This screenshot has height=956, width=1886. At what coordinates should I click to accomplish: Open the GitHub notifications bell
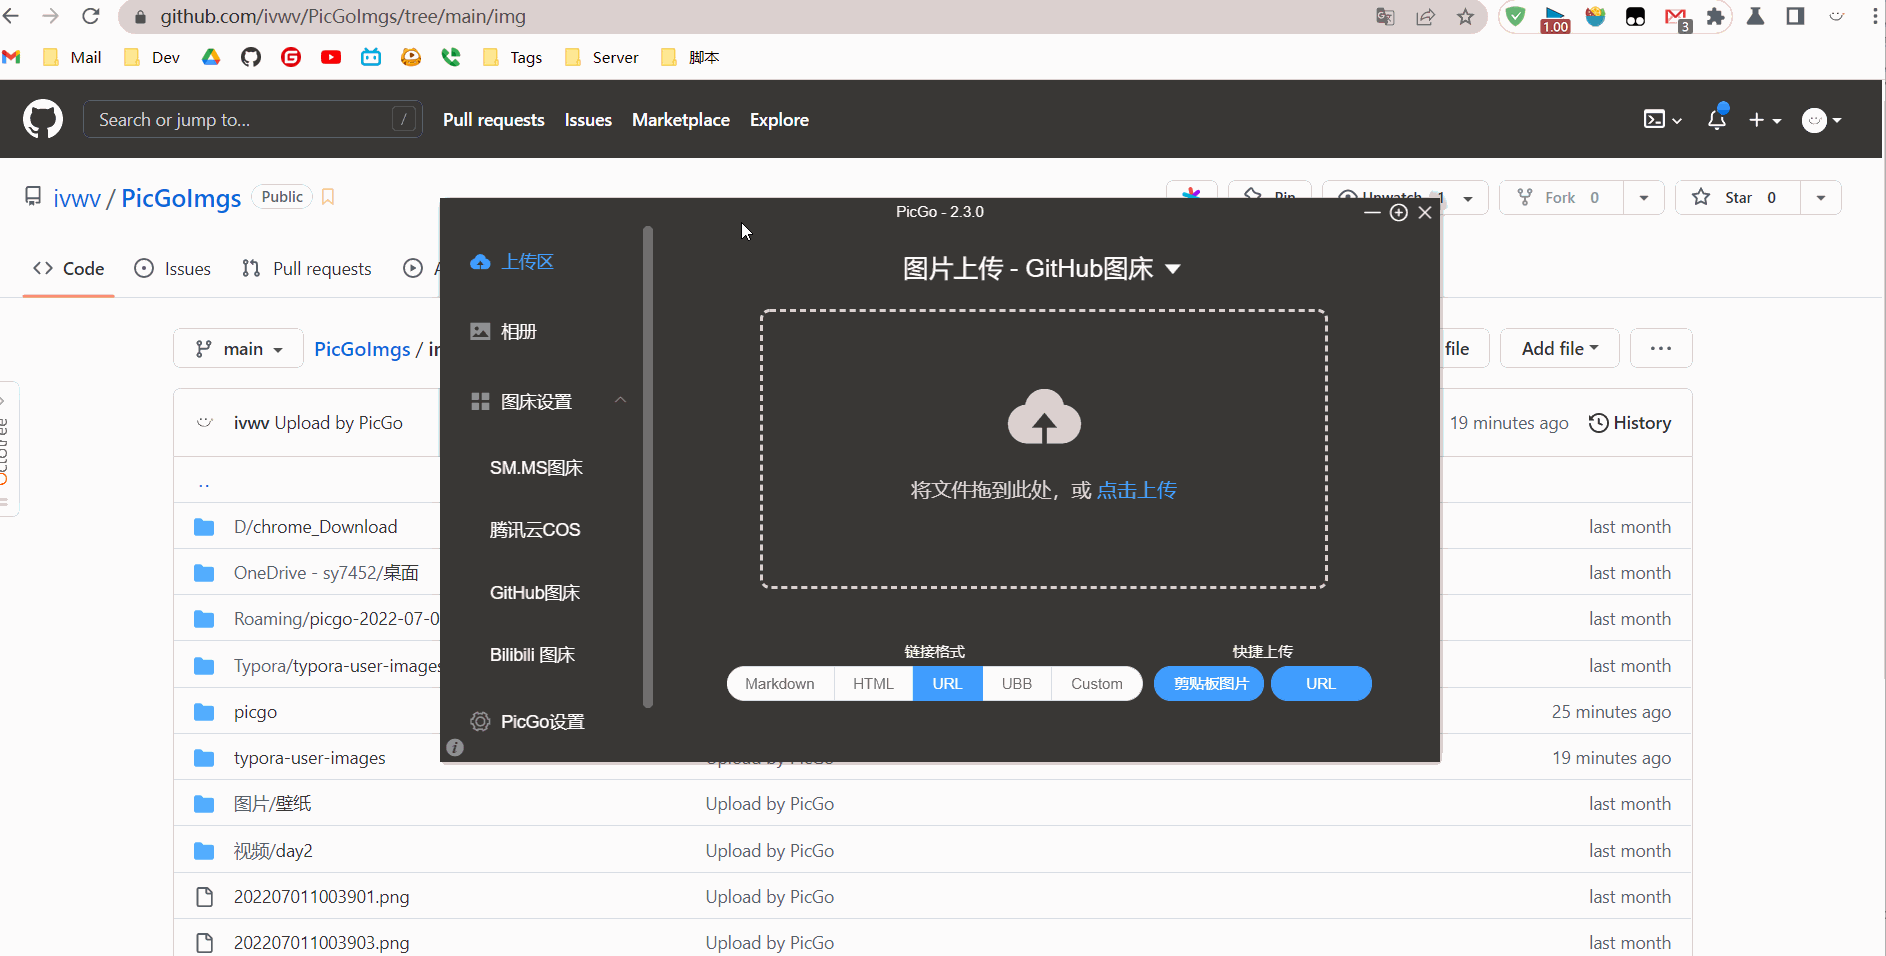(x=1717, y=119)
